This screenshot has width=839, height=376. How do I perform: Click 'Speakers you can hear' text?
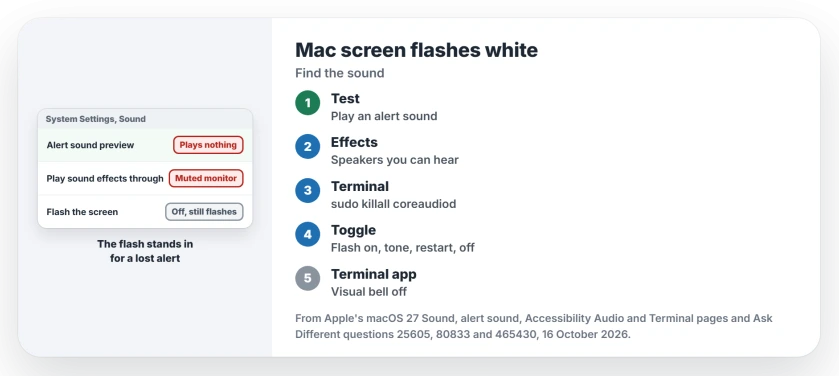[395, 160]
